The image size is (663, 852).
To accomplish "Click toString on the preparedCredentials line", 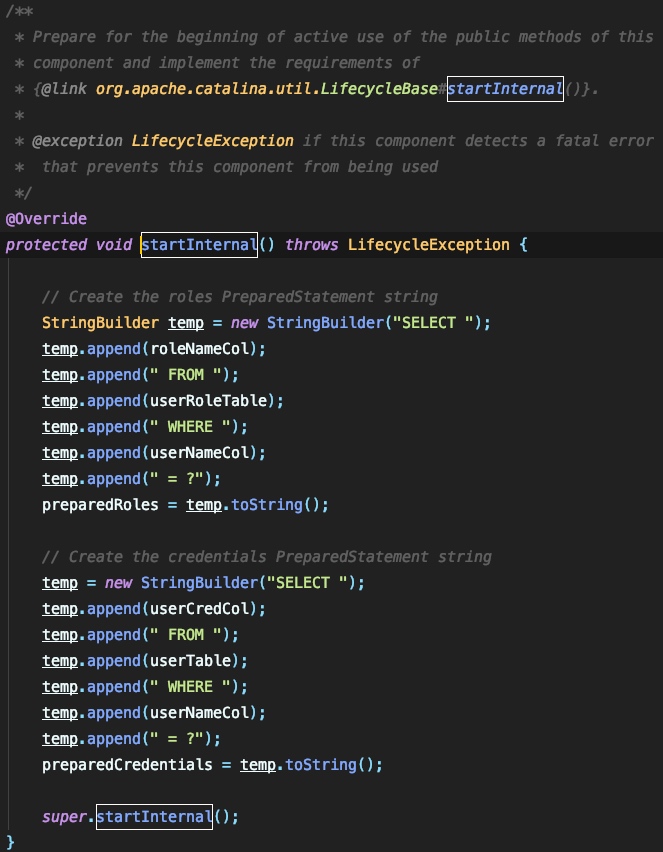I will (x=321, y=765).
